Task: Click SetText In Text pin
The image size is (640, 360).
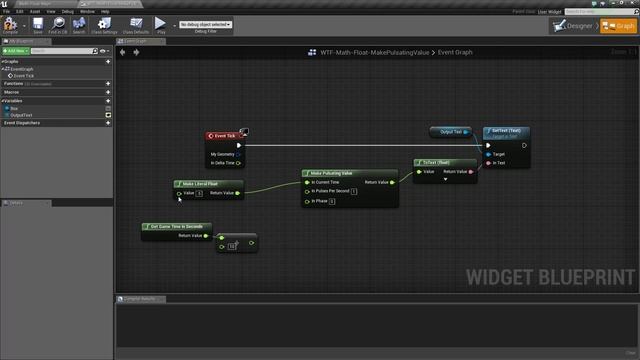Action: coord(488,163)
